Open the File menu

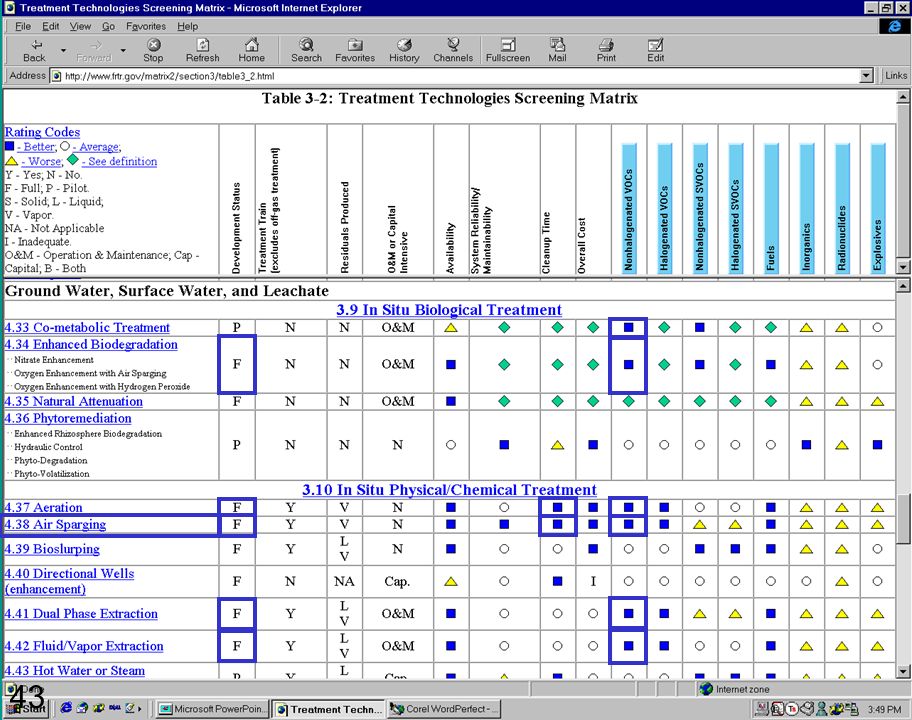[x=23, y=26]
